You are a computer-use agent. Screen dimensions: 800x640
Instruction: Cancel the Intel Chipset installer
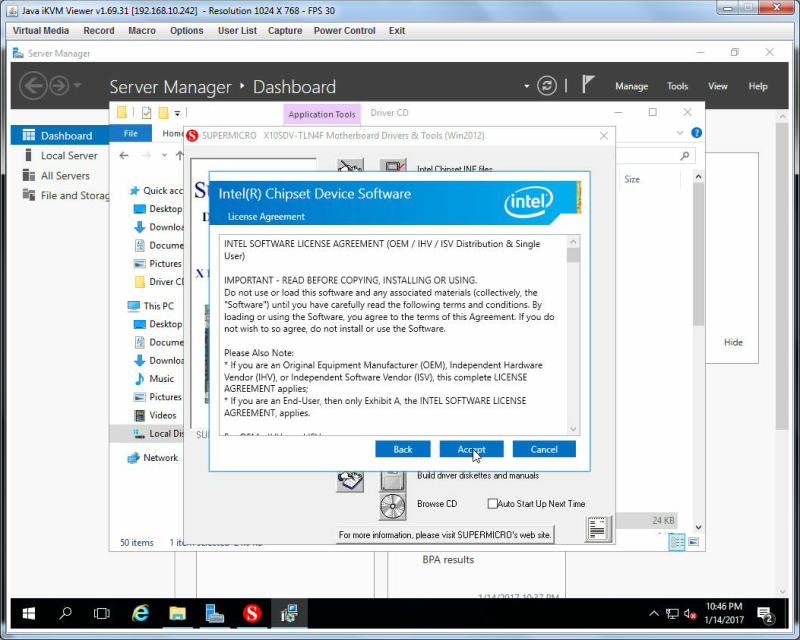(544, 449)
